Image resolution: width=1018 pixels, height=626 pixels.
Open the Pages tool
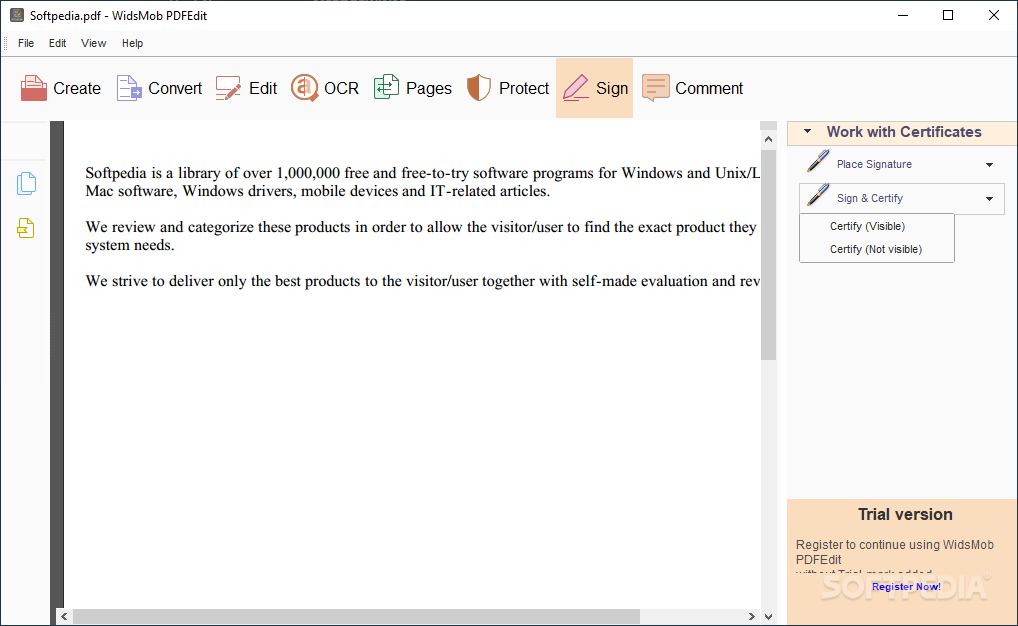click(x=413, y=88)
